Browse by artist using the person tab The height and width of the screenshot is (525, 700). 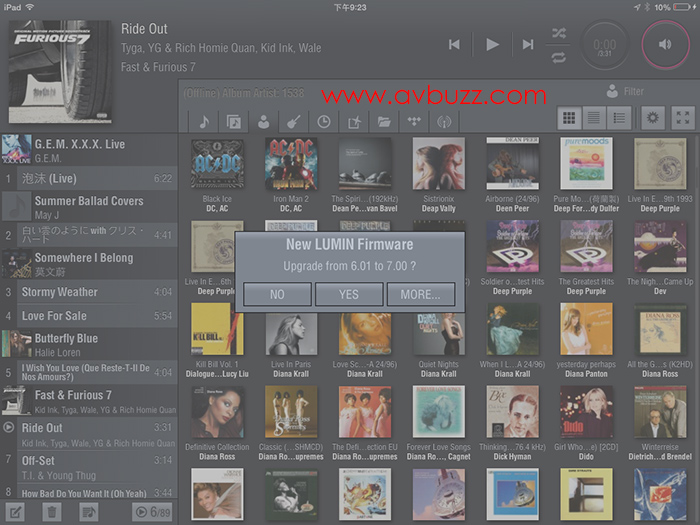click(x=264, y=121)
